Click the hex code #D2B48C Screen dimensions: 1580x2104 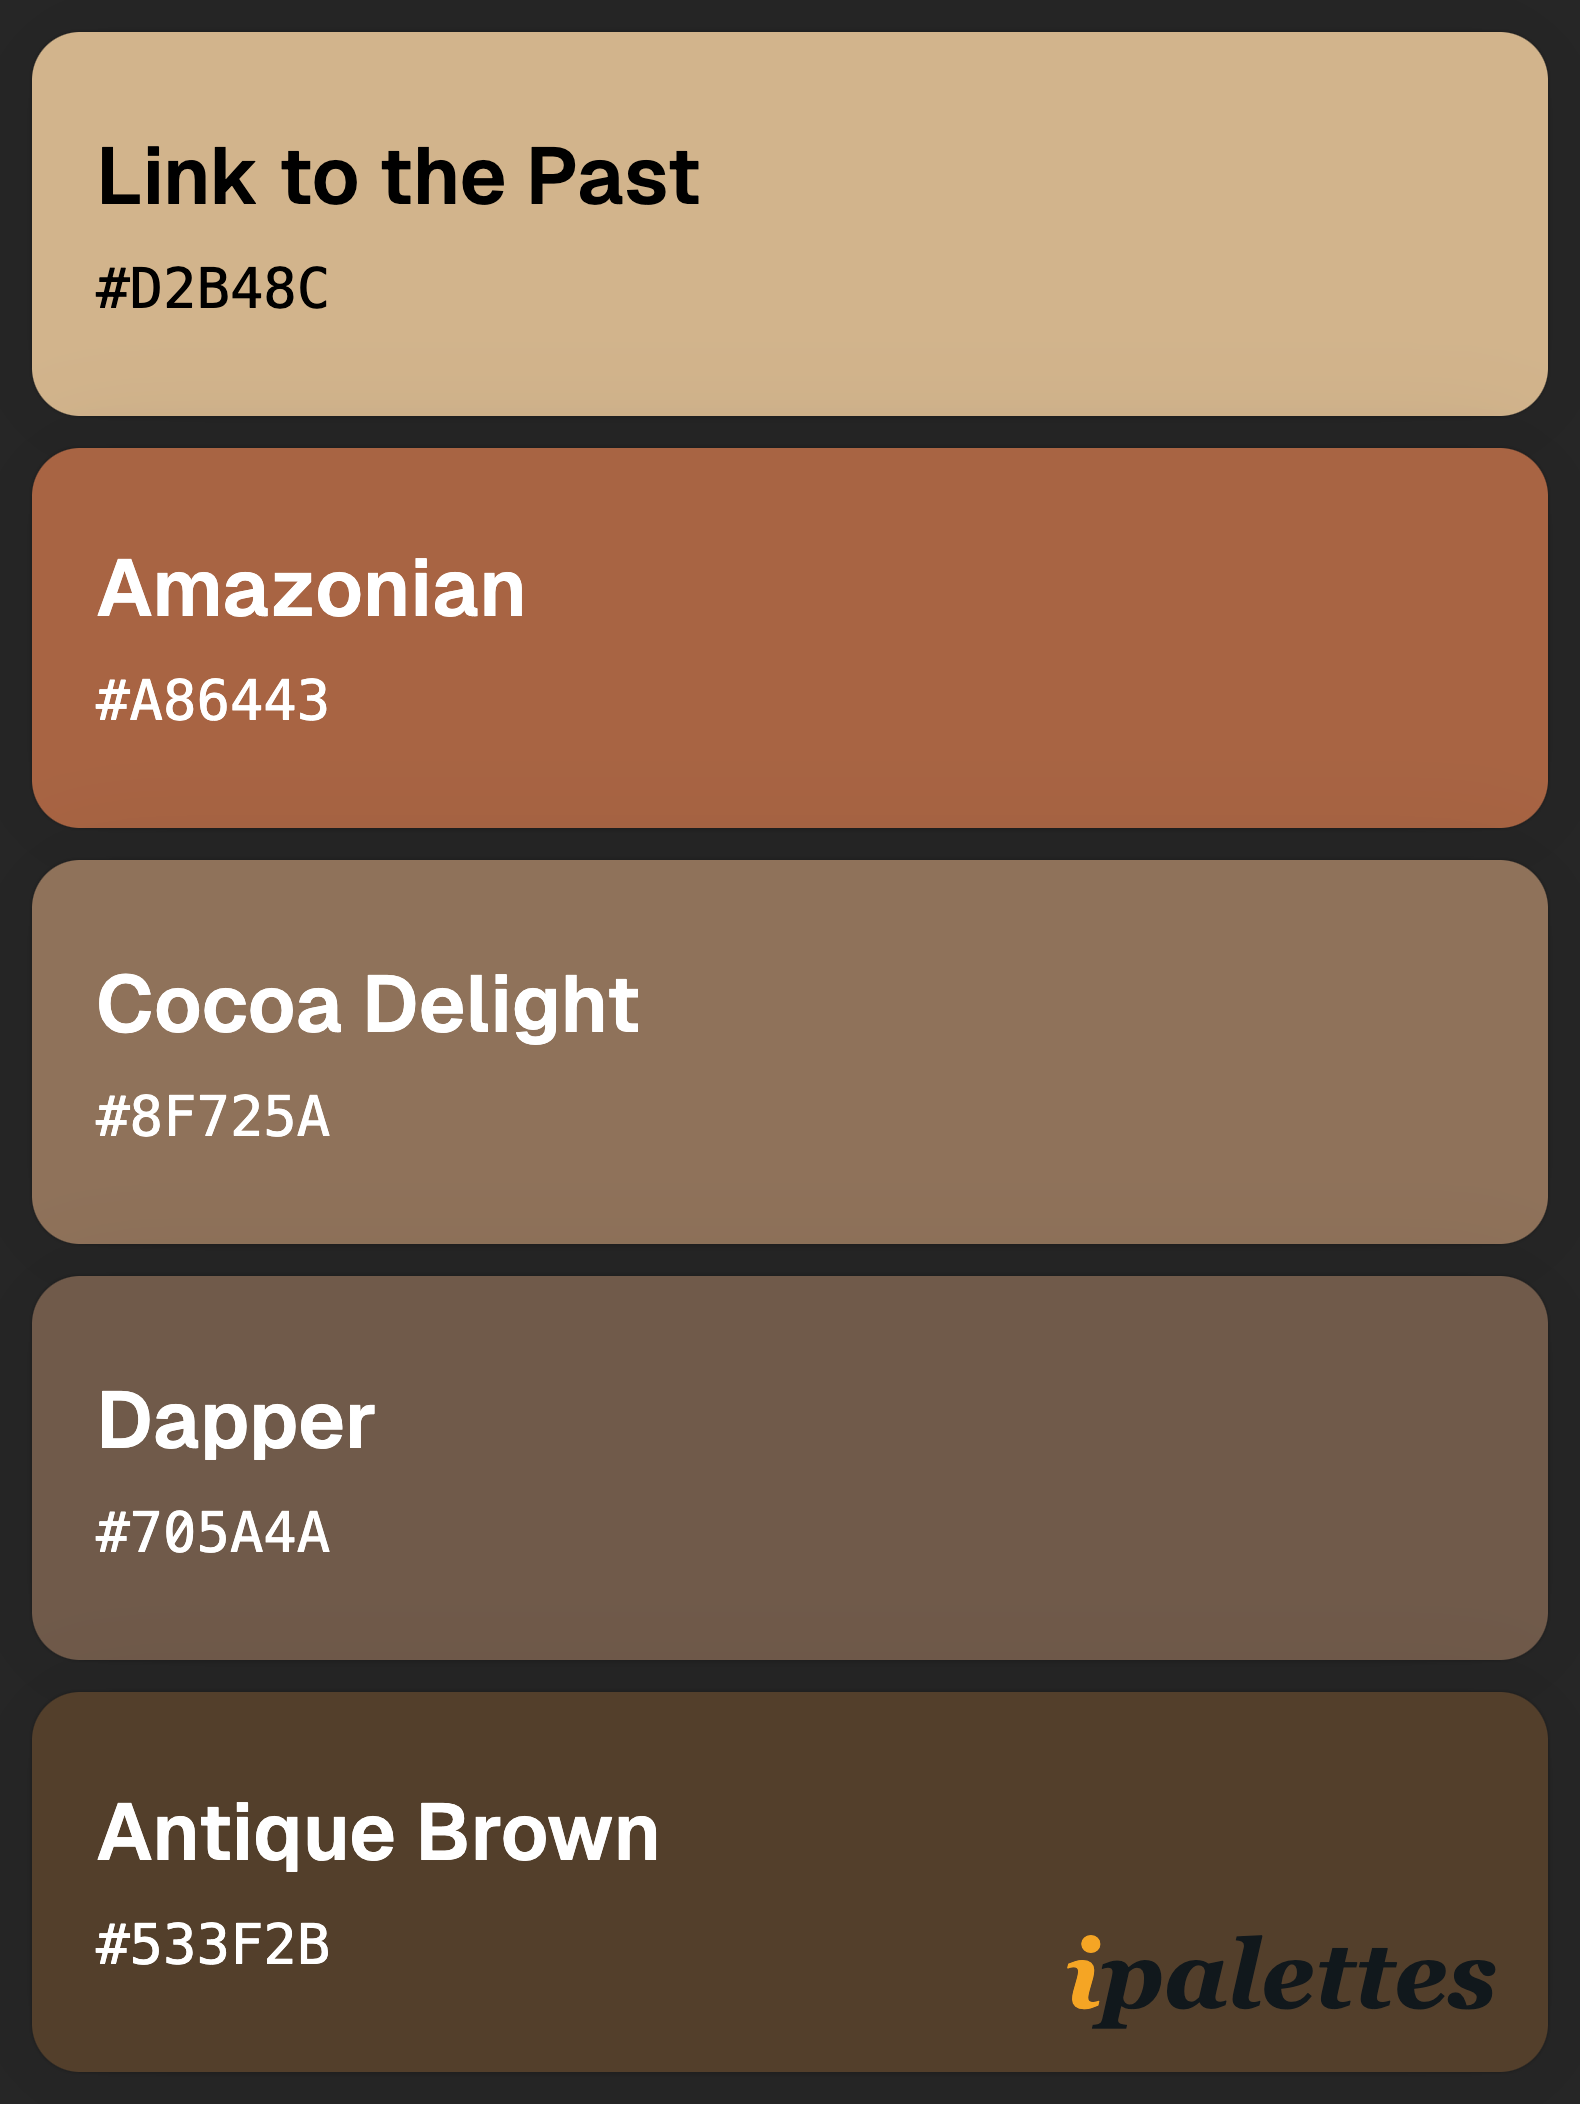pos(212,289)
